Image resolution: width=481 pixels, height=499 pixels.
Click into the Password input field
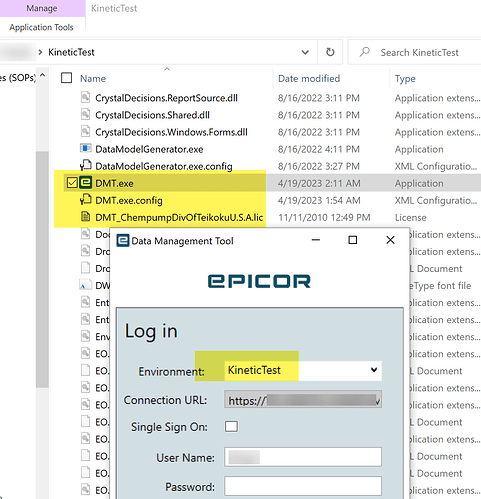pos(303,486)
